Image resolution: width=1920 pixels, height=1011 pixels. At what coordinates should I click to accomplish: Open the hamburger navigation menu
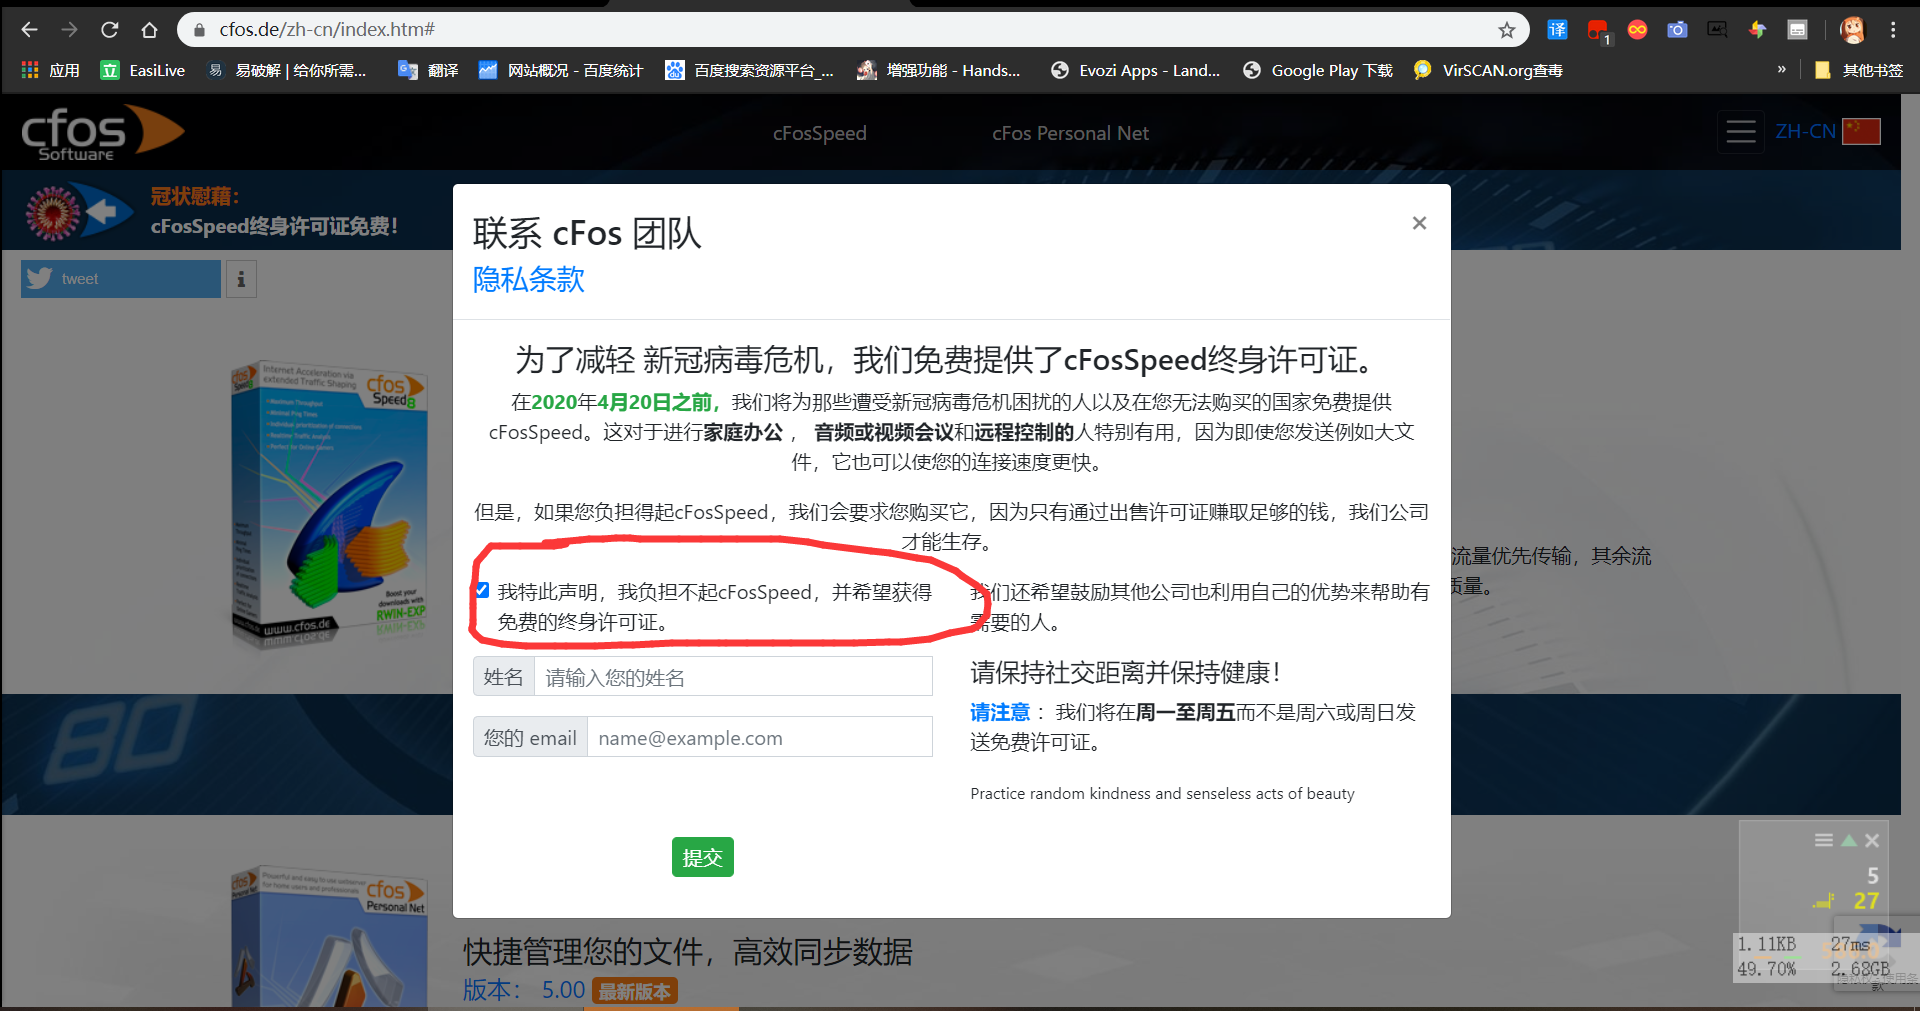tap(1741, 132)
